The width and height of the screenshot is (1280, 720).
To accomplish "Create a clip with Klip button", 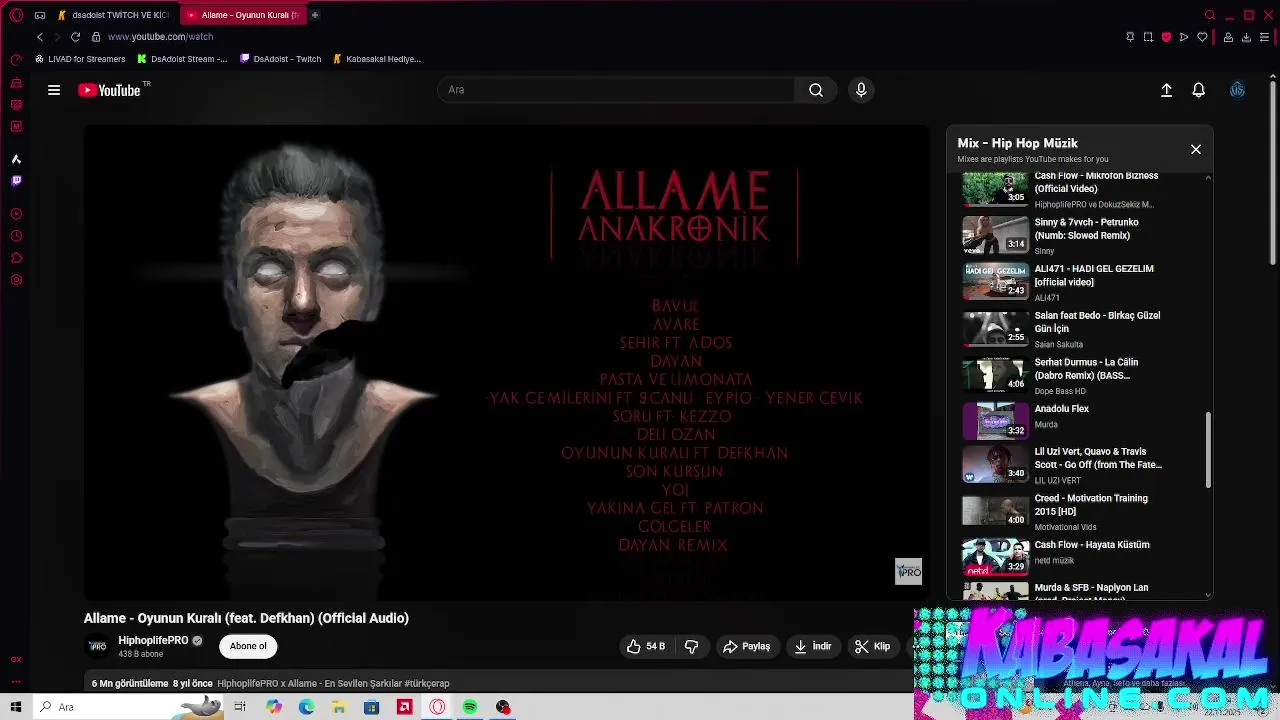I will coord(872,646).
